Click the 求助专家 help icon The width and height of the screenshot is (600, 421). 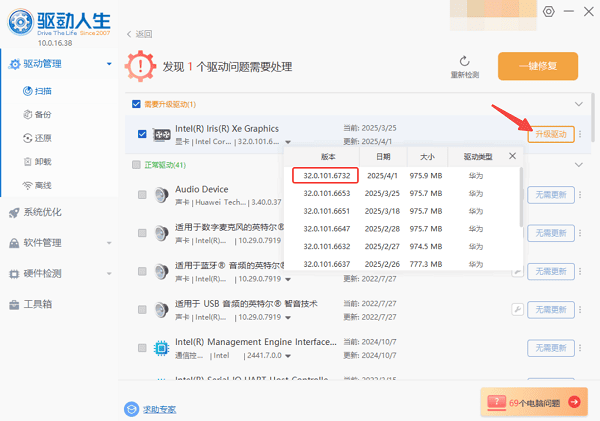(131, 408)
